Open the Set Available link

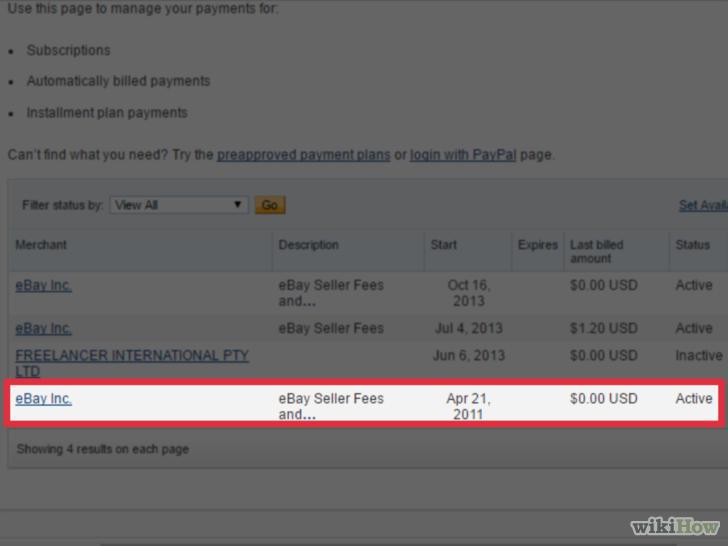[x=703, y=205]
